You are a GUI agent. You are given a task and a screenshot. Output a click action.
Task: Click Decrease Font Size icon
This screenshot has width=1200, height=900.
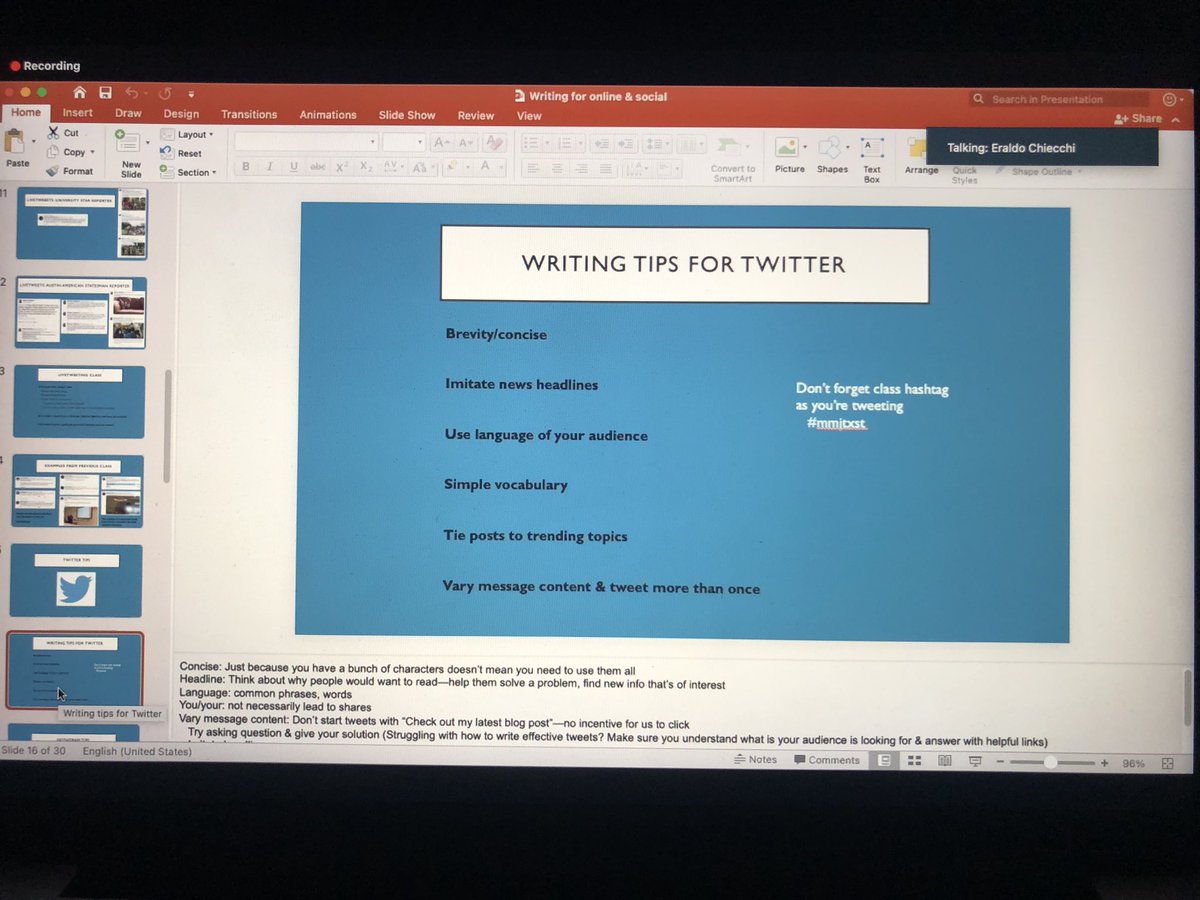coord(467,143)
